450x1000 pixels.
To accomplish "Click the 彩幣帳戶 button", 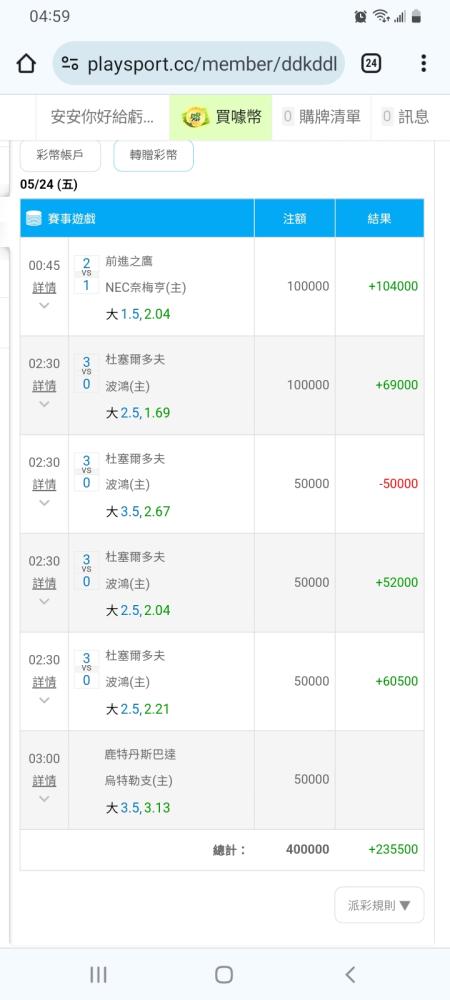I will coord(61,155).
